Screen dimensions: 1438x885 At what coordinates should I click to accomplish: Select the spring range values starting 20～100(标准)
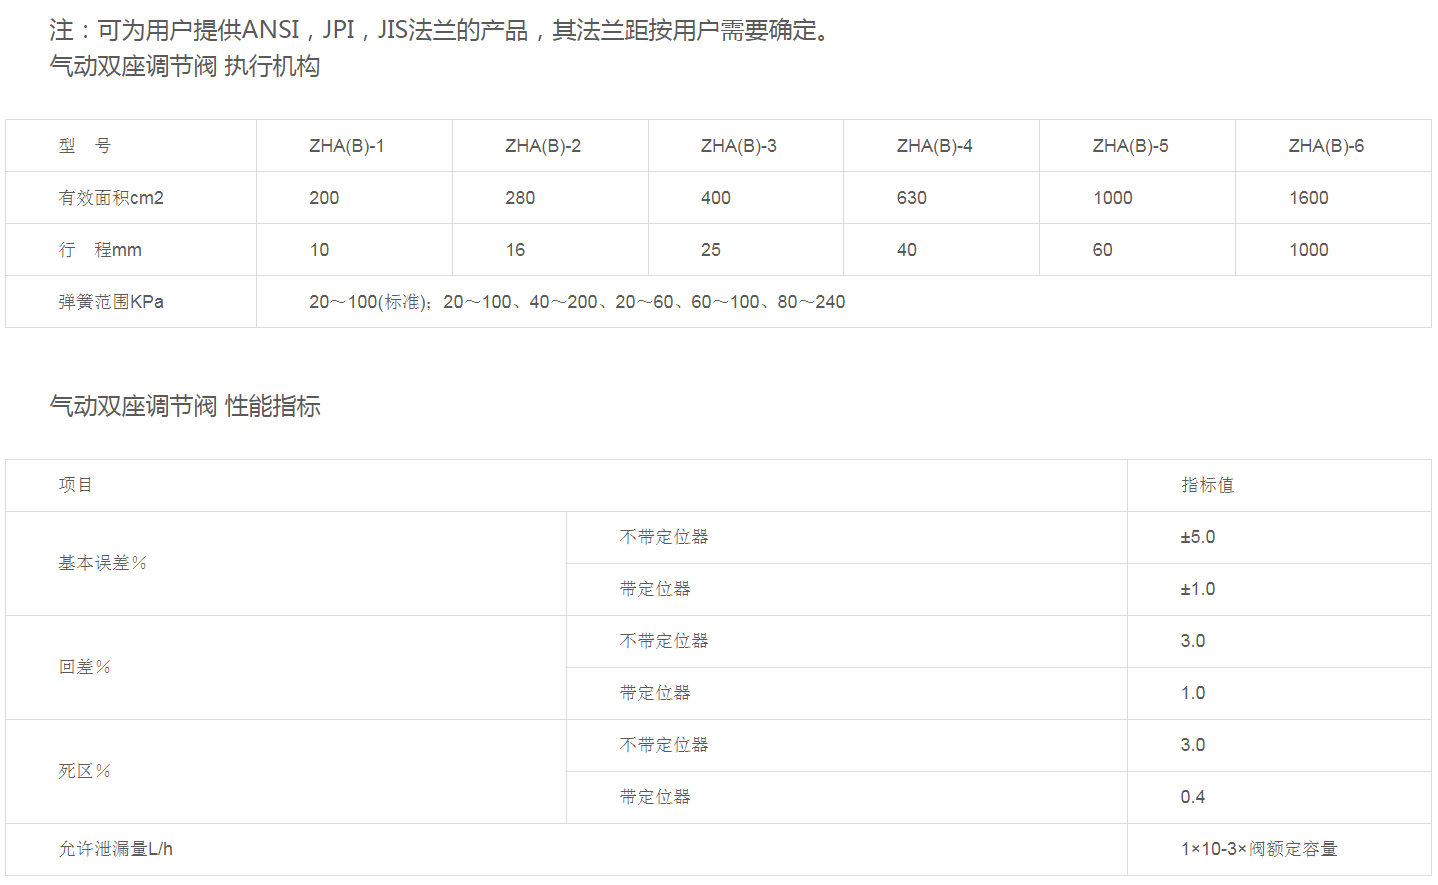pyautogui.click(x=577, y=302)
